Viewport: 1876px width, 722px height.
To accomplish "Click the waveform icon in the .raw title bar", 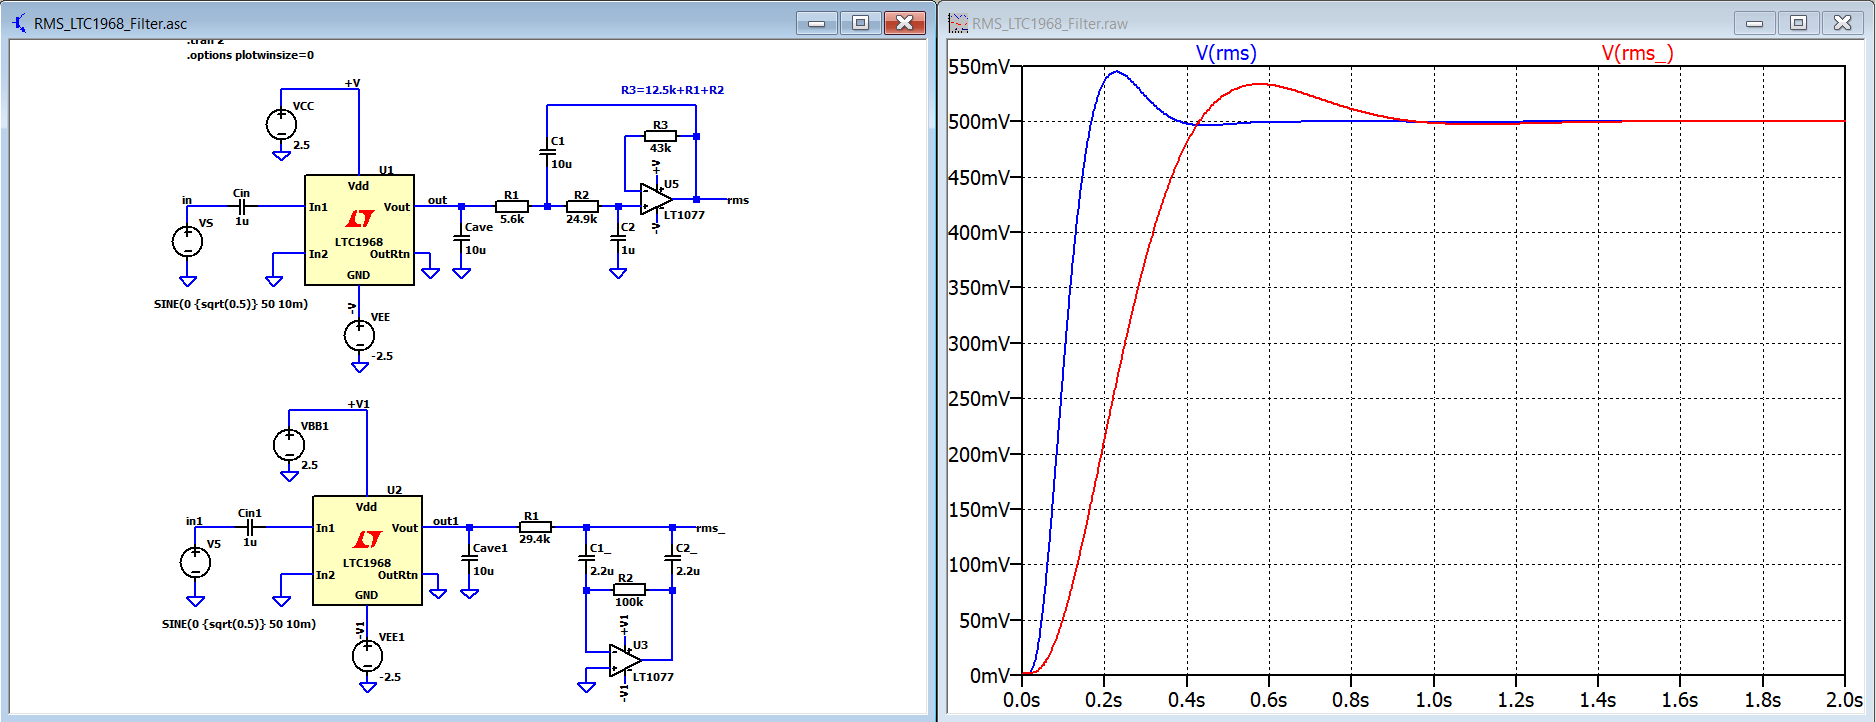I will click(x=958, y=22).
